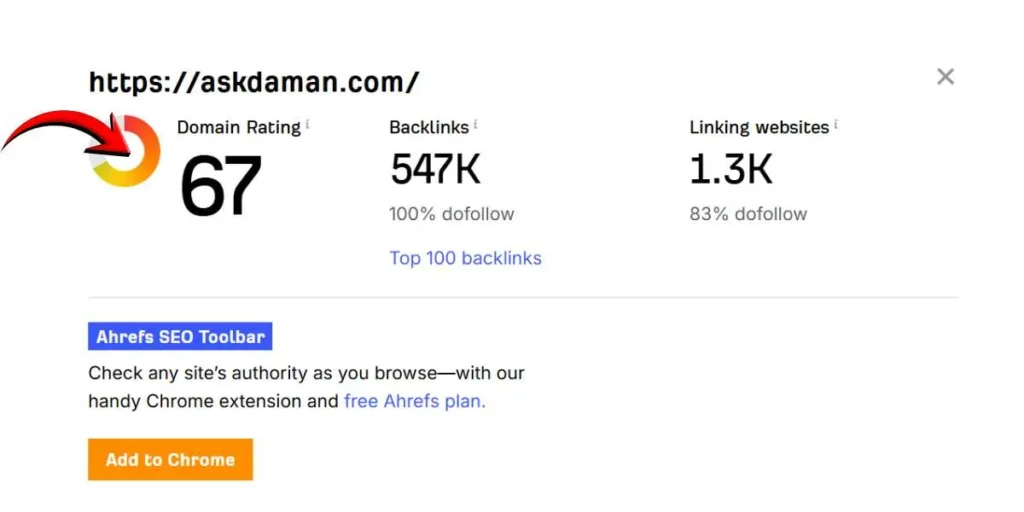Click the Domain Rating score 67

[x=221, y=186]
